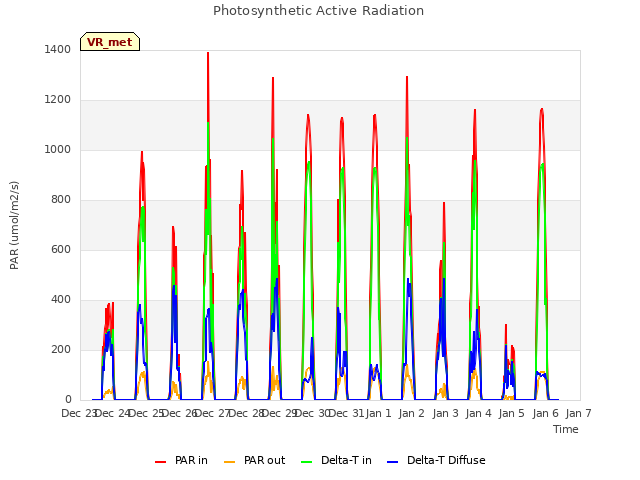Click the y-axis label PAR (umol/m2/s)

(14, 225)
